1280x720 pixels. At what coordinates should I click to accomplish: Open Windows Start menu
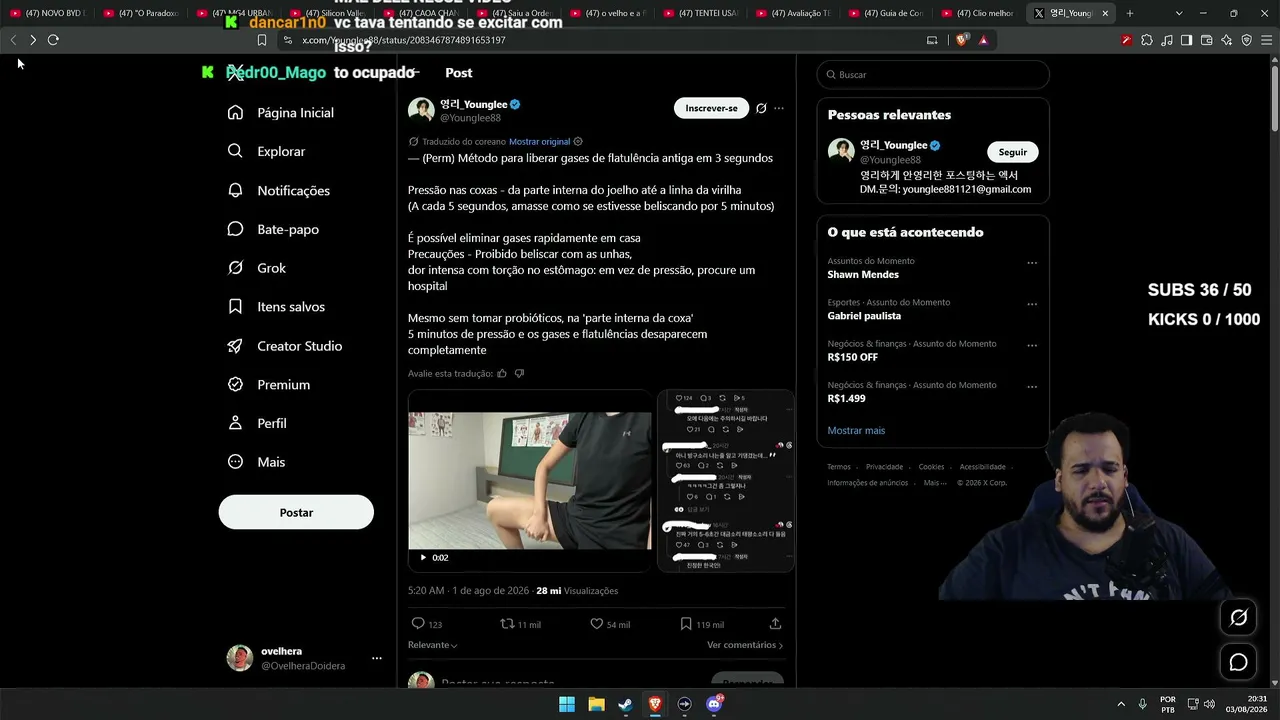[x=567, y=704]
